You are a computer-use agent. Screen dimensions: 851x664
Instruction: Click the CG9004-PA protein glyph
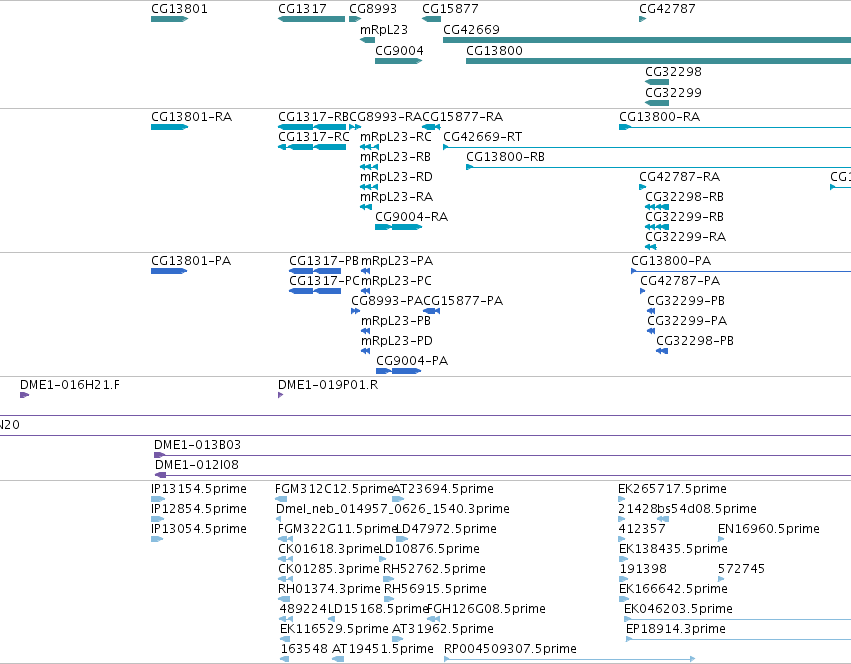[398, 371]
